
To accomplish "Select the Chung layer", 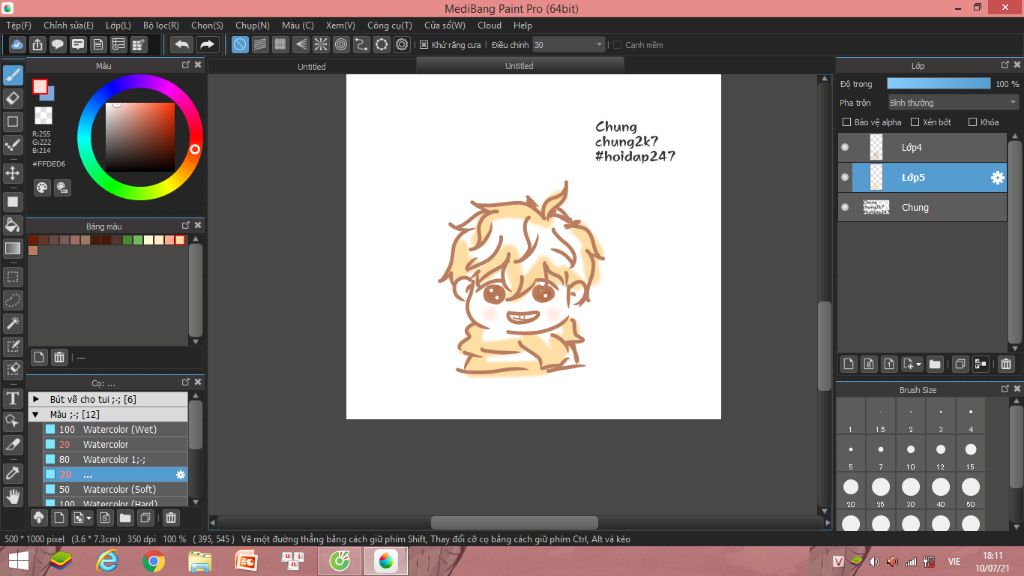I will [922, 207].
